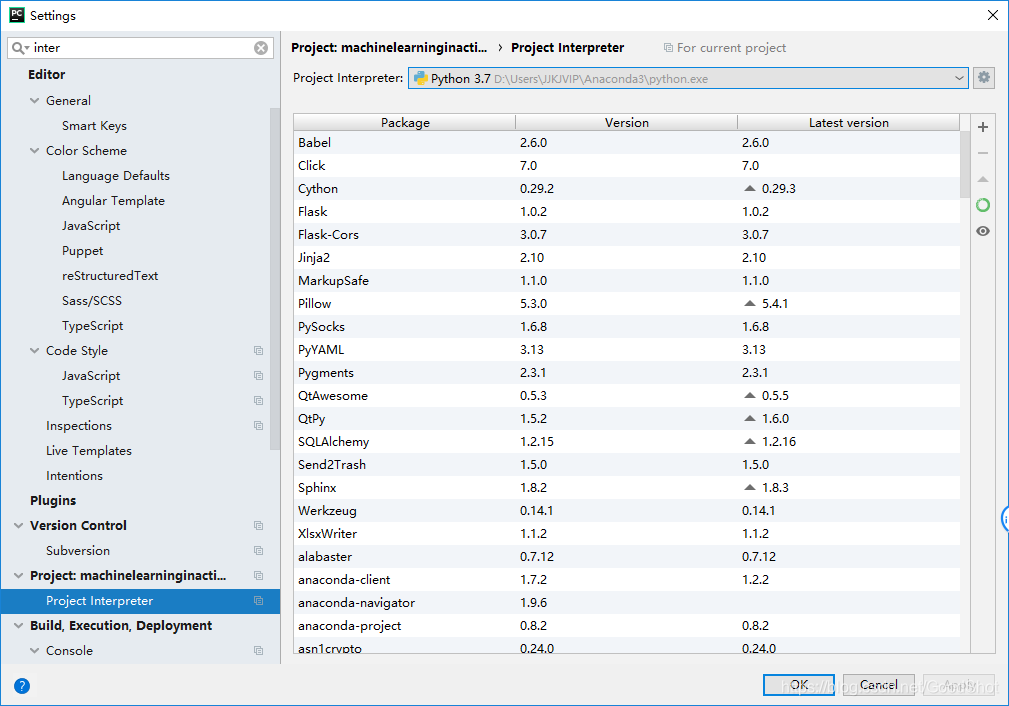The image size is (1009, 706).
Task: Click the upgrade arrow beside Pillow 5.4.1
Action: [x=750, y=303]
